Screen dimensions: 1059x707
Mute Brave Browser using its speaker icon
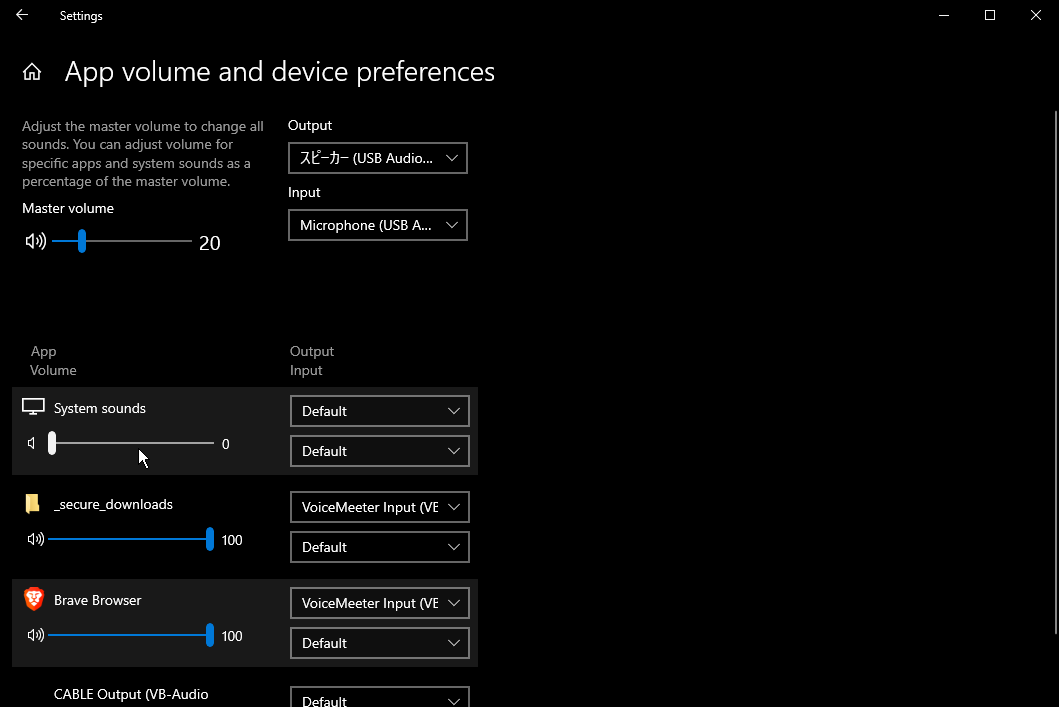click(x=36, y=635)
